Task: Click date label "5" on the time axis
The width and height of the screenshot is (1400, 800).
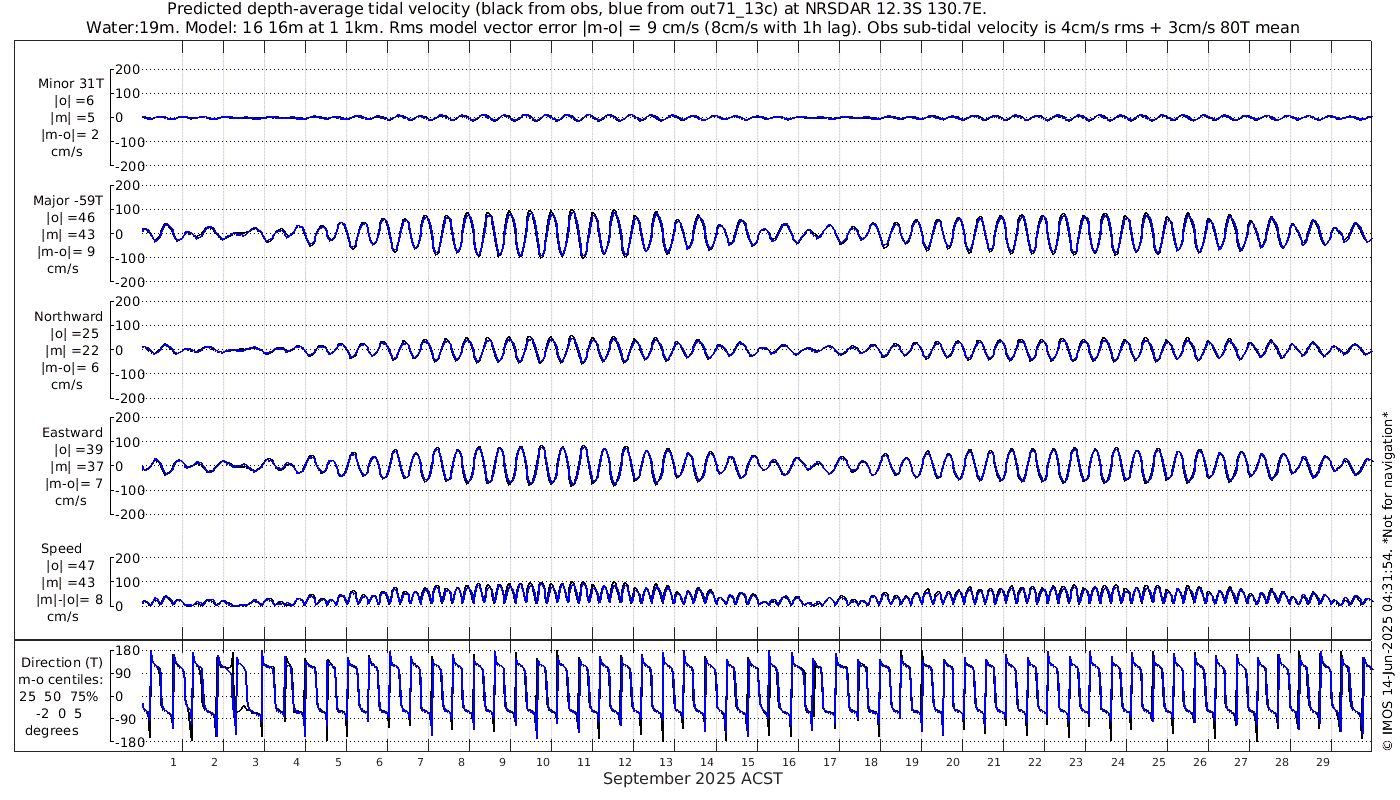Action: 338,762
